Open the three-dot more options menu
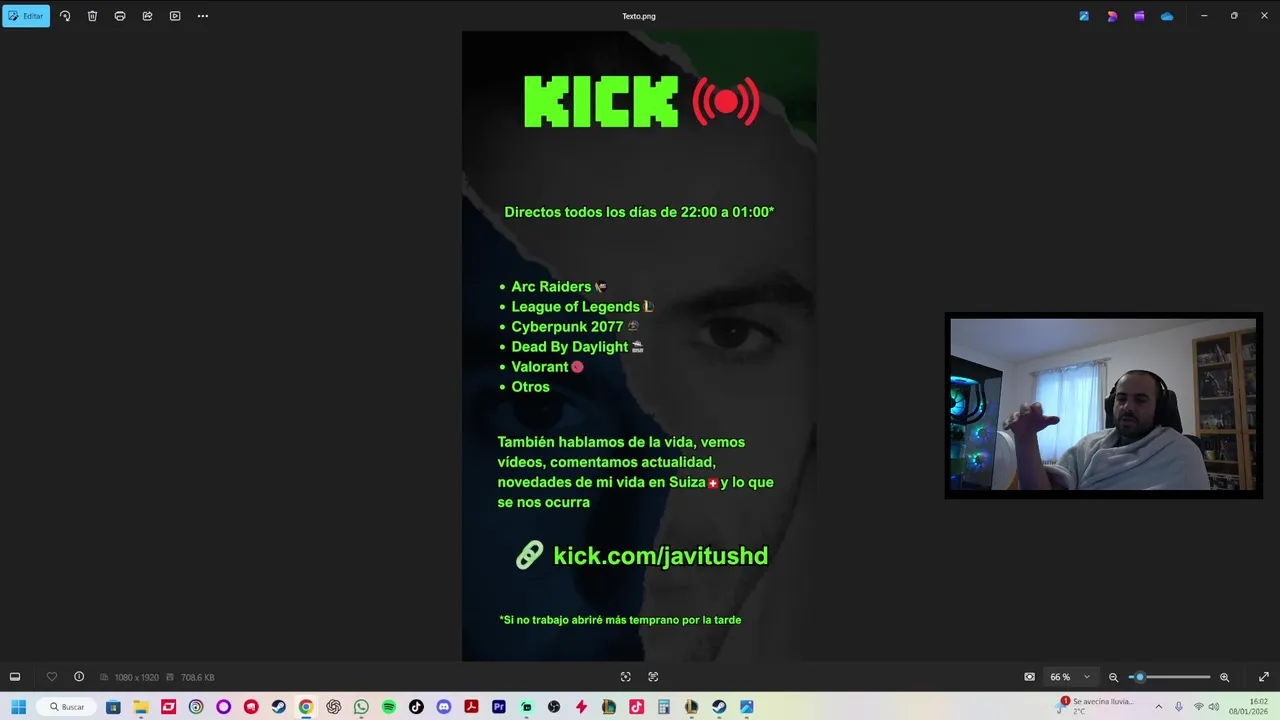Viewport: 1280px width, 720px height. pyautogui.click(x=203, y=16)
